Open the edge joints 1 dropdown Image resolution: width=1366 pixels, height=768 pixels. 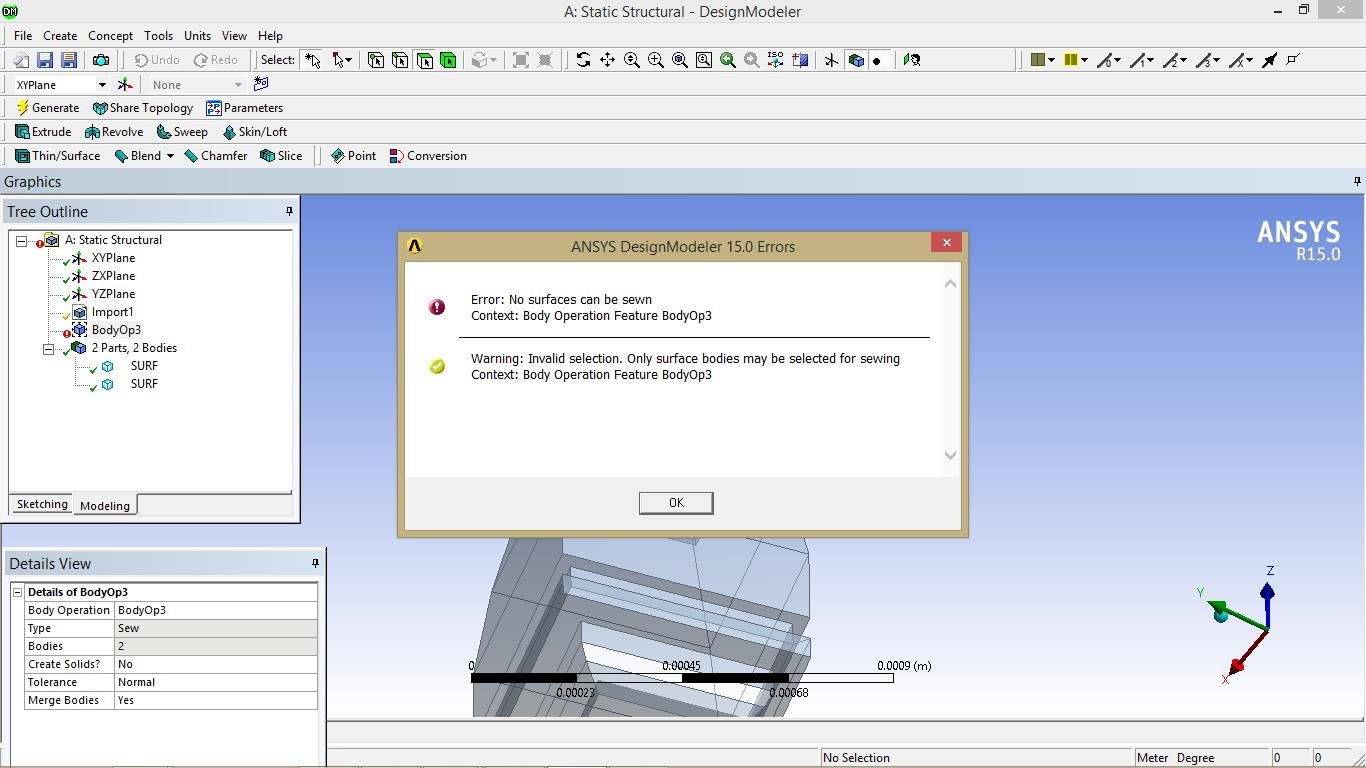(1142, 60)
